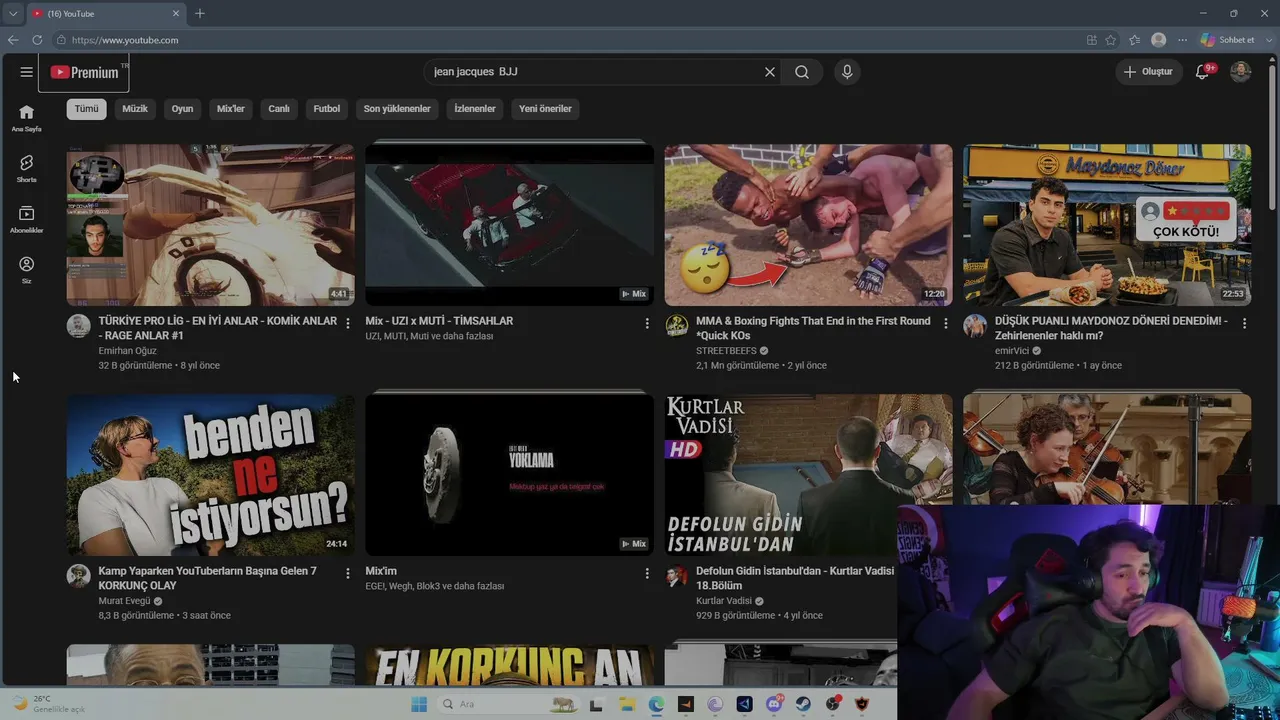Play the Maydonoz Döner video thumbnail
This screenshot has width=1280, height=720.
point(1107,225)
